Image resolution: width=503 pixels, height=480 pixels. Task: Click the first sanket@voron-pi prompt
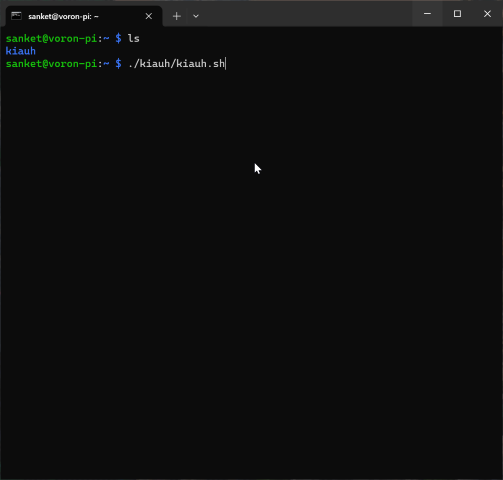(x=64, y=38)
